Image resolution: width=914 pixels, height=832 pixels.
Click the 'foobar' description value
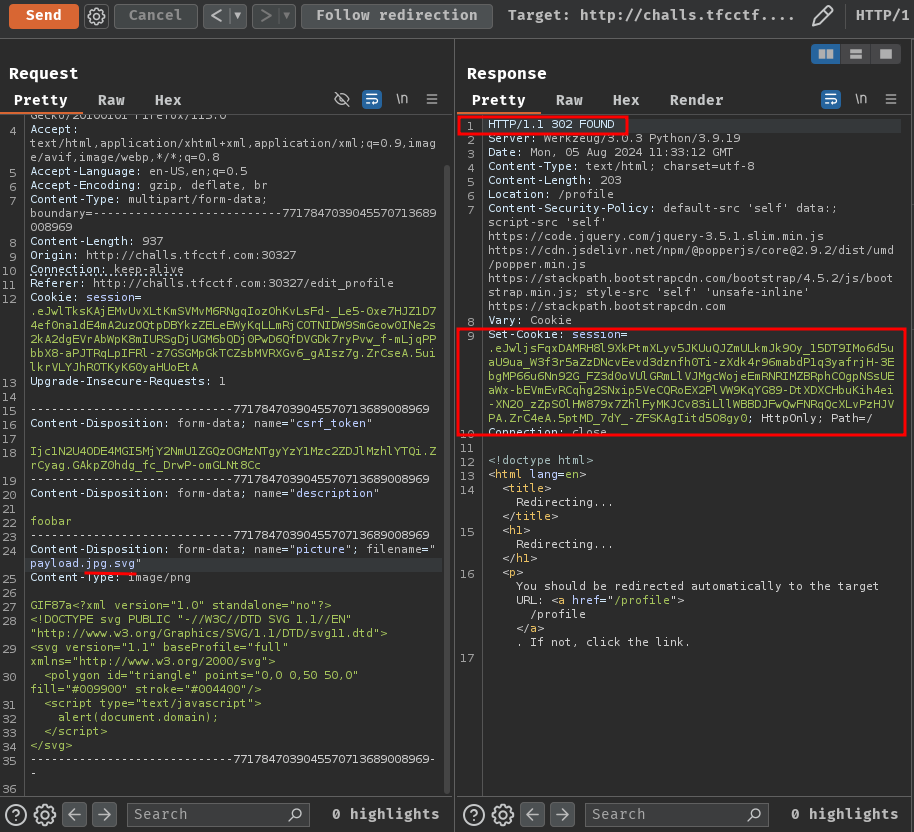[51, 521]
